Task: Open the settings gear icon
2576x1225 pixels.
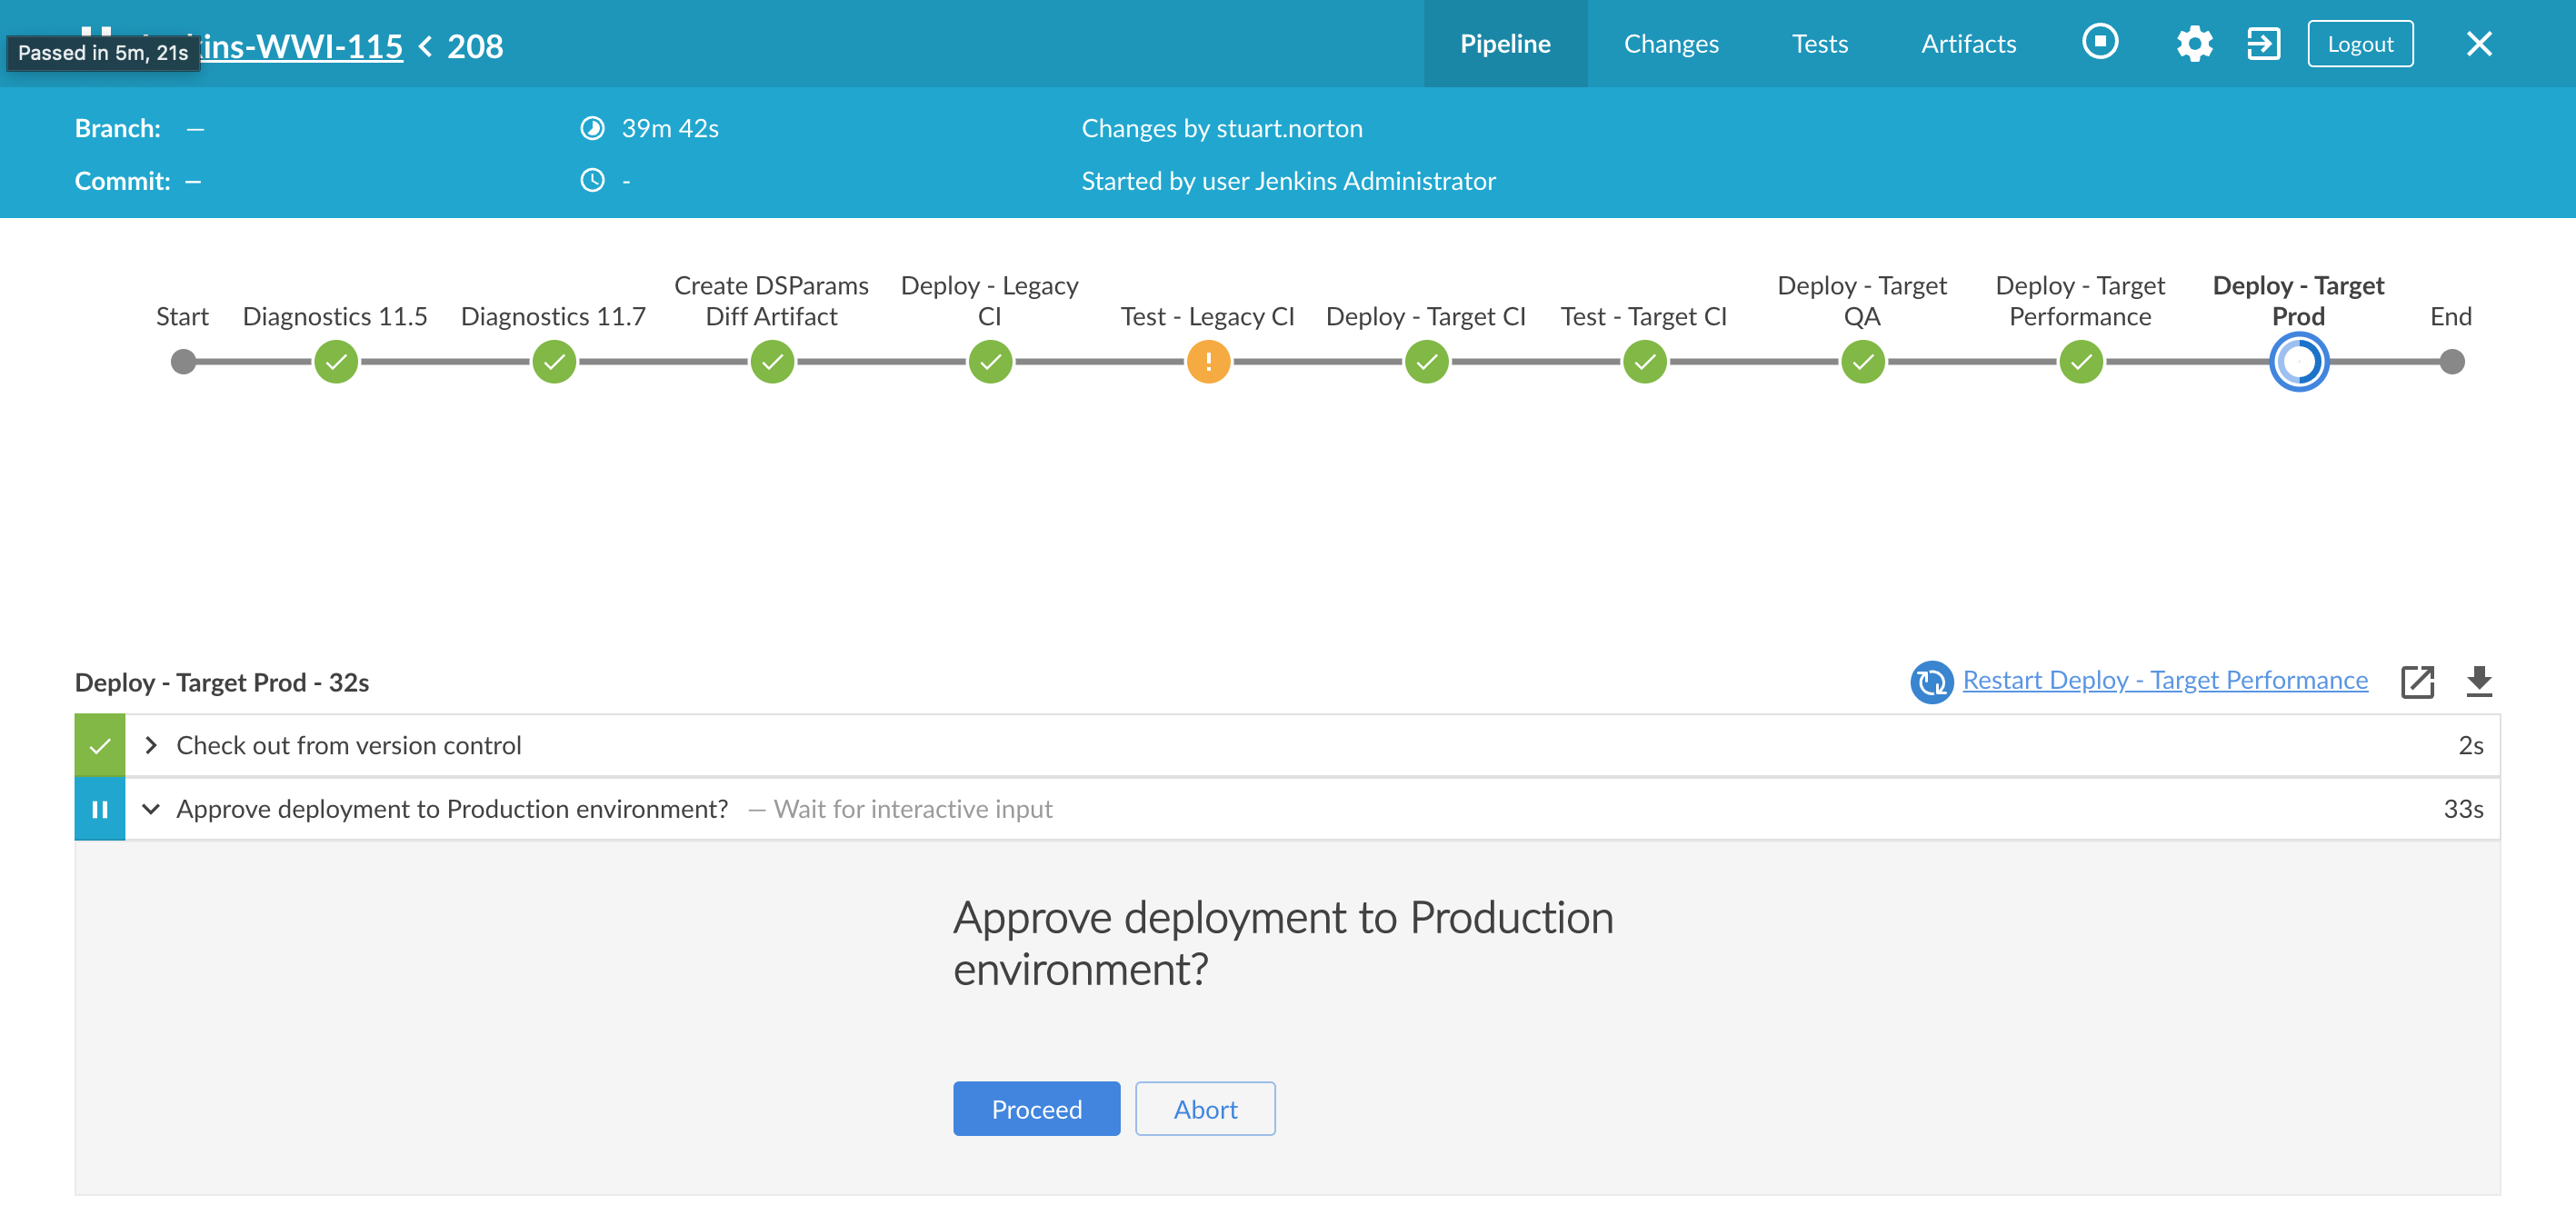Action: click(2193, 44)
